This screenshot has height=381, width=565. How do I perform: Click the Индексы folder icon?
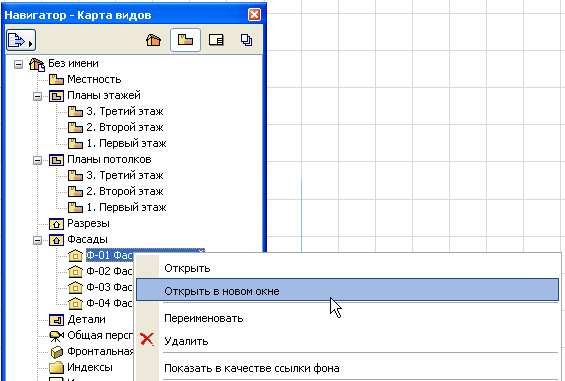coord(56,368)
